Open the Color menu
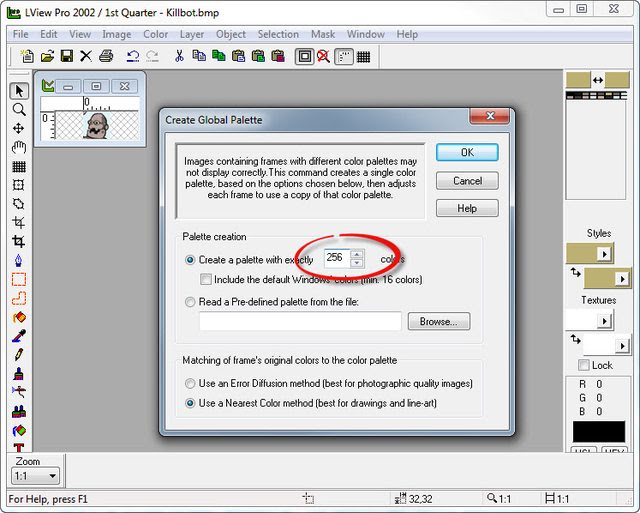This screenshot has width=640, height=513. tap(156, 34)
